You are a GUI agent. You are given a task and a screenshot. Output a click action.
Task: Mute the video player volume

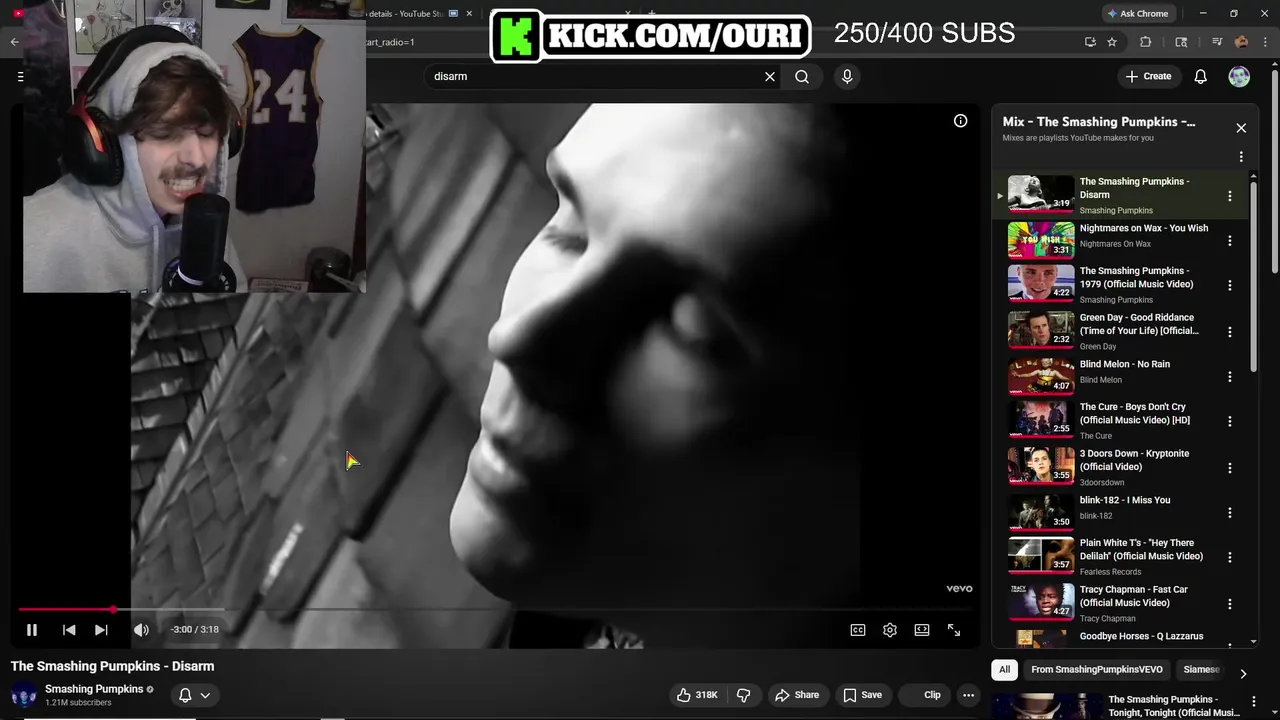pyautogui.click(x=141, y=630)
